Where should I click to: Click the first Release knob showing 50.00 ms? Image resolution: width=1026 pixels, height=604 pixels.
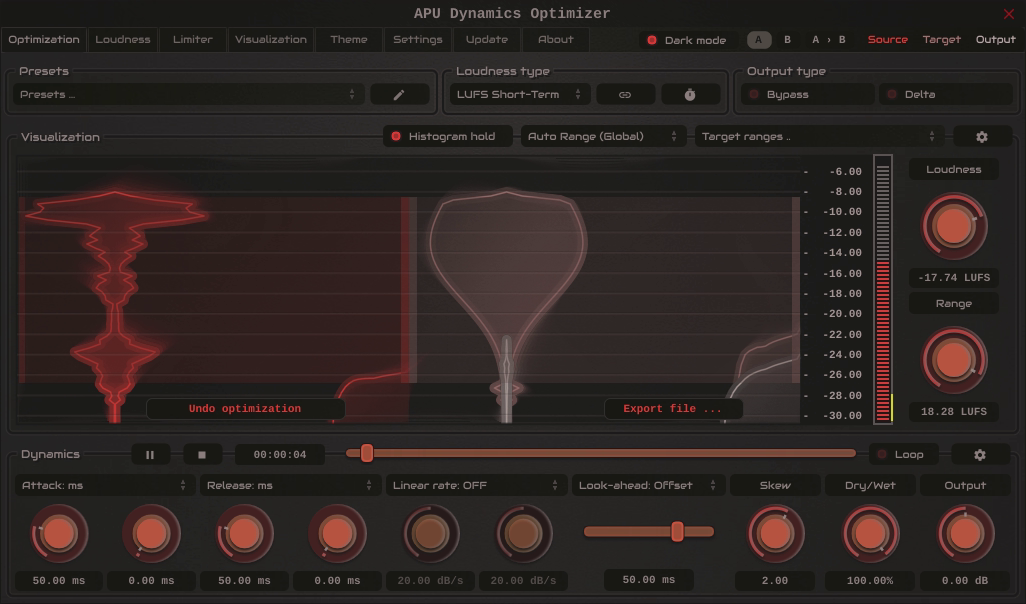coord(244,533)
